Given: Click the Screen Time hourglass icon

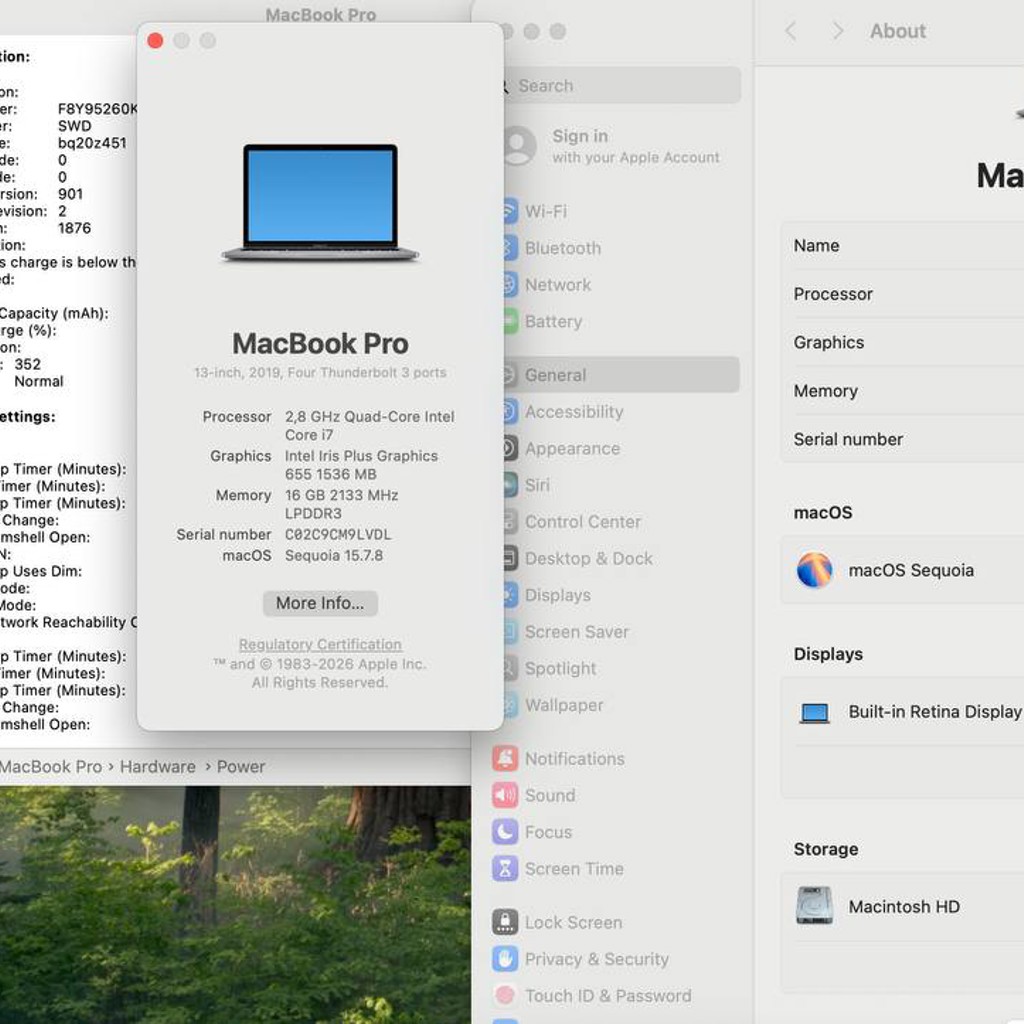Looking at the screenshot, I should pos(505,869).
